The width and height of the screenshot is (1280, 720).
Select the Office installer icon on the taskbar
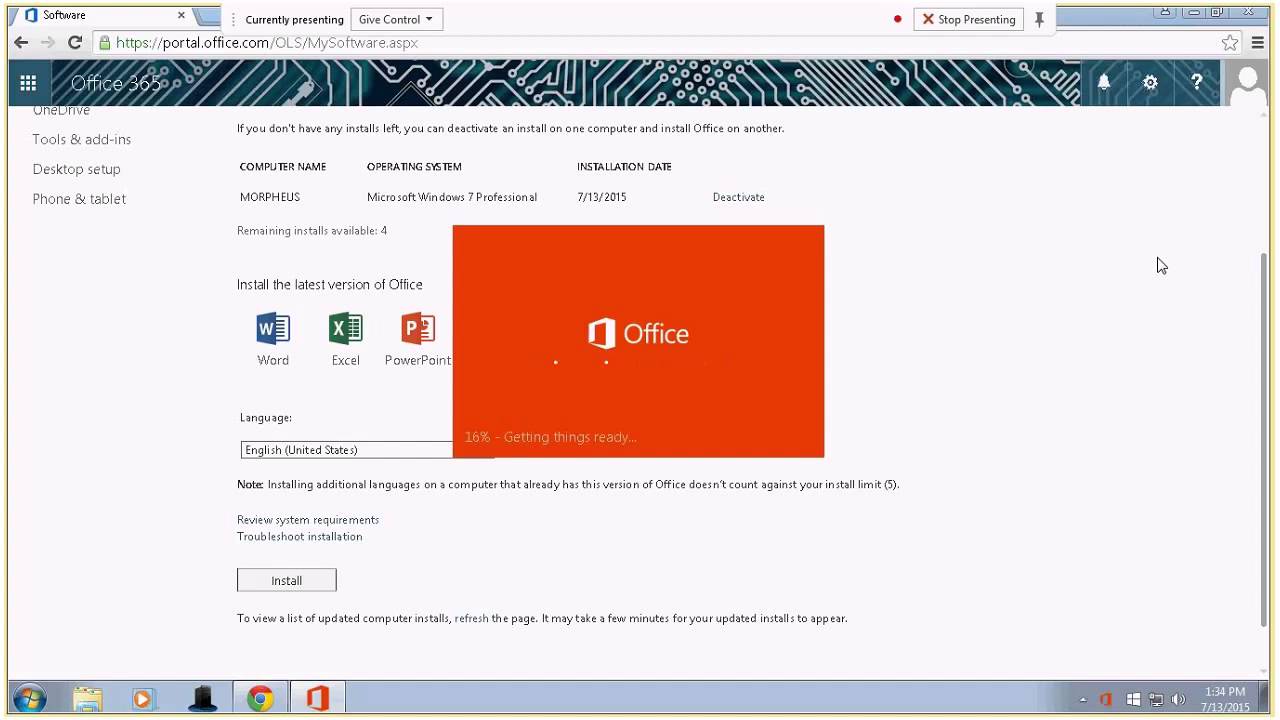tap(317, 697)
